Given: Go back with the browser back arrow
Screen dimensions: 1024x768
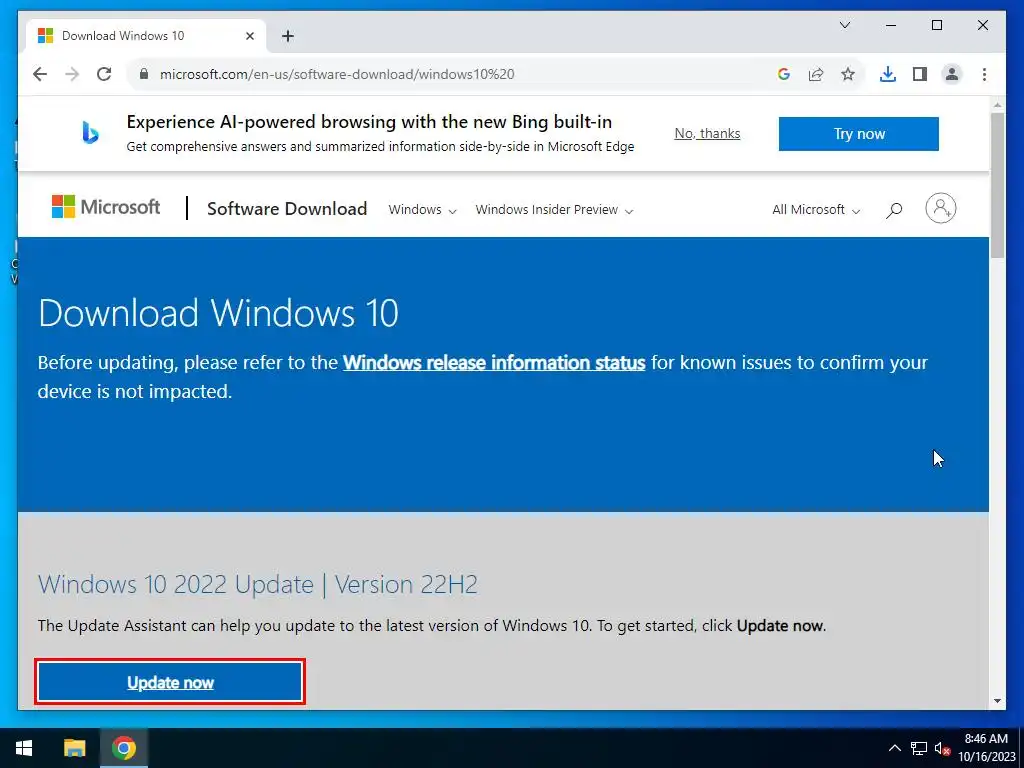Looking at the screenshot, I should tap(40, 74).
